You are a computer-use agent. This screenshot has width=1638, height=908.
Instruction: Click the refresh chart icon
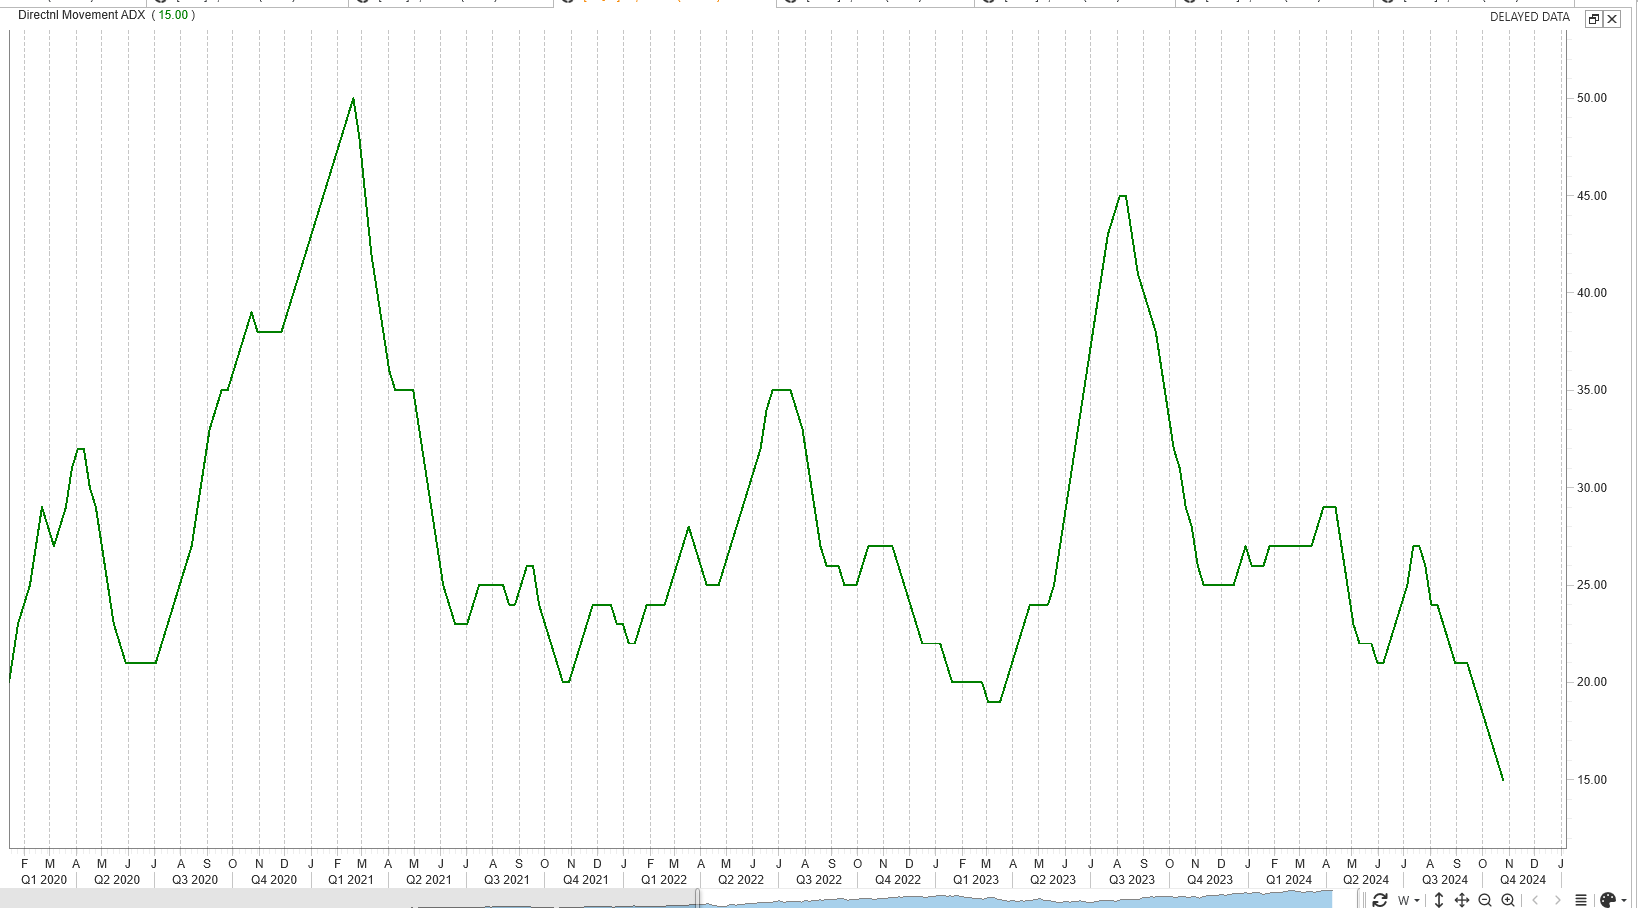(x=1380, y=900)
